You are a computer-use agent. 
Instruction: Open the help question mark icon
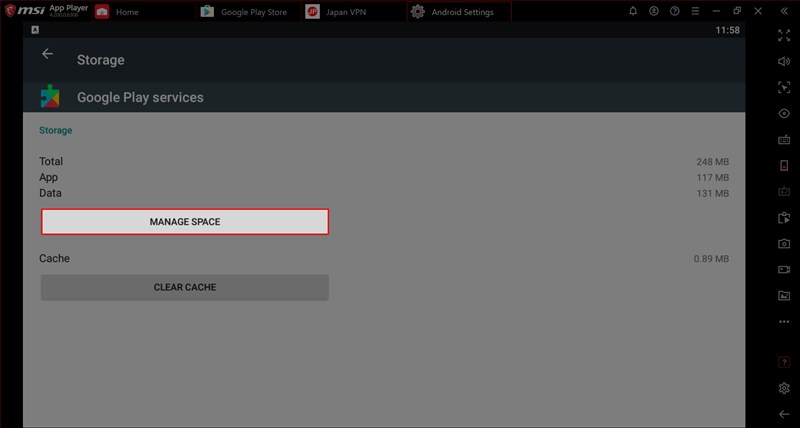click(x=674, y=11)
